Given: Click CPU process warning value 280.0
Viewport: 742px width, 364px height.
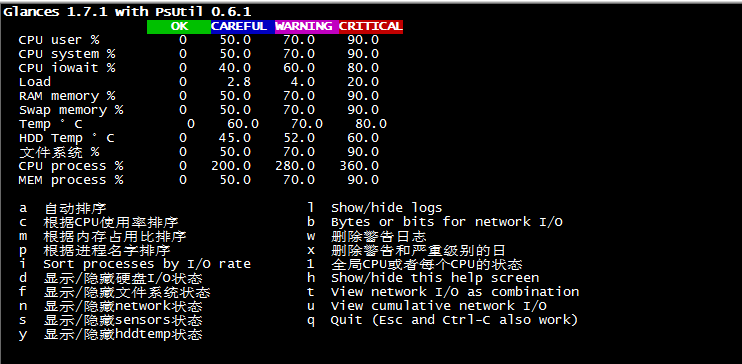Looking at the screenshot, I should pyautogui.click(x=295, y=166).
